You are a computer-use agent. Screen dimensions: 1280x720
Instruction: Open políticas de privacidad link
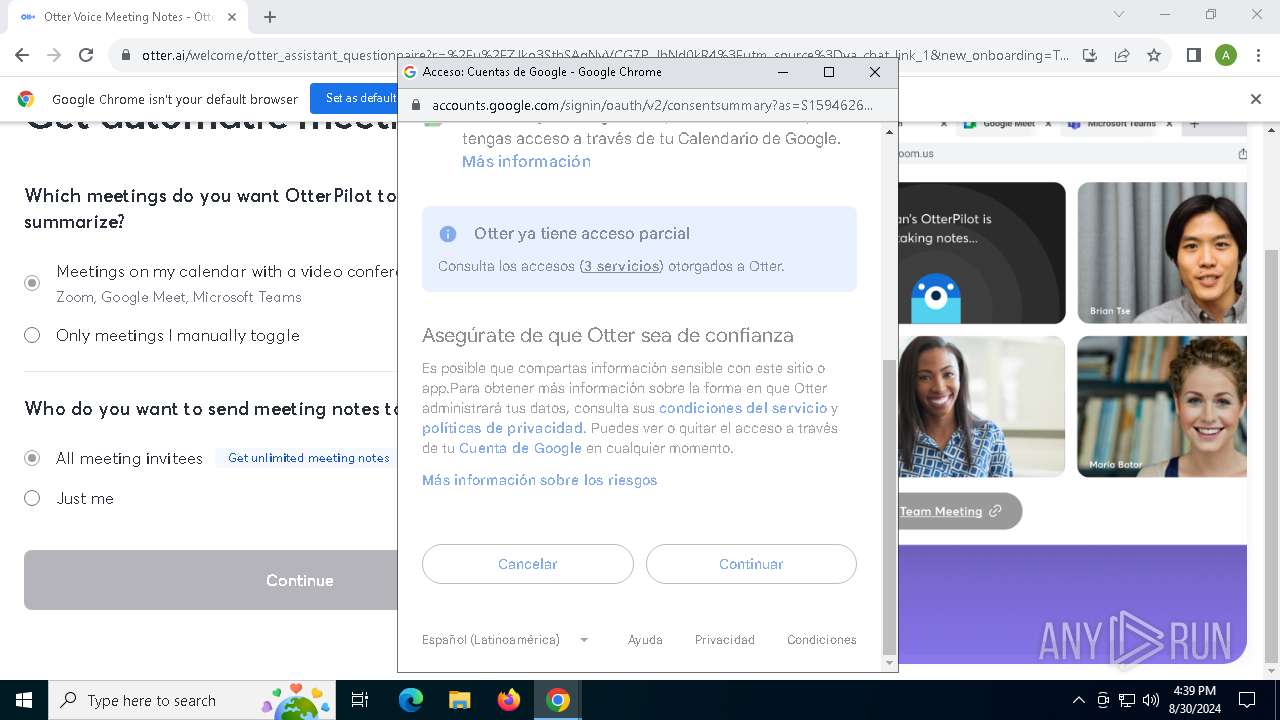(x=503, y=428)
